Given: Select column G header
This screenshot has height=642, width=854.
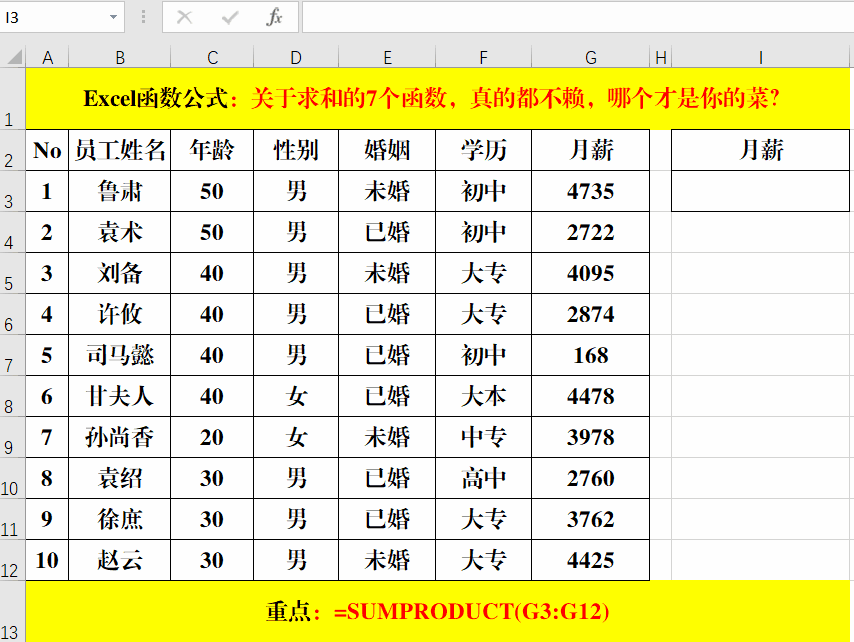Looking at the screenshot, I should [590, 57].
